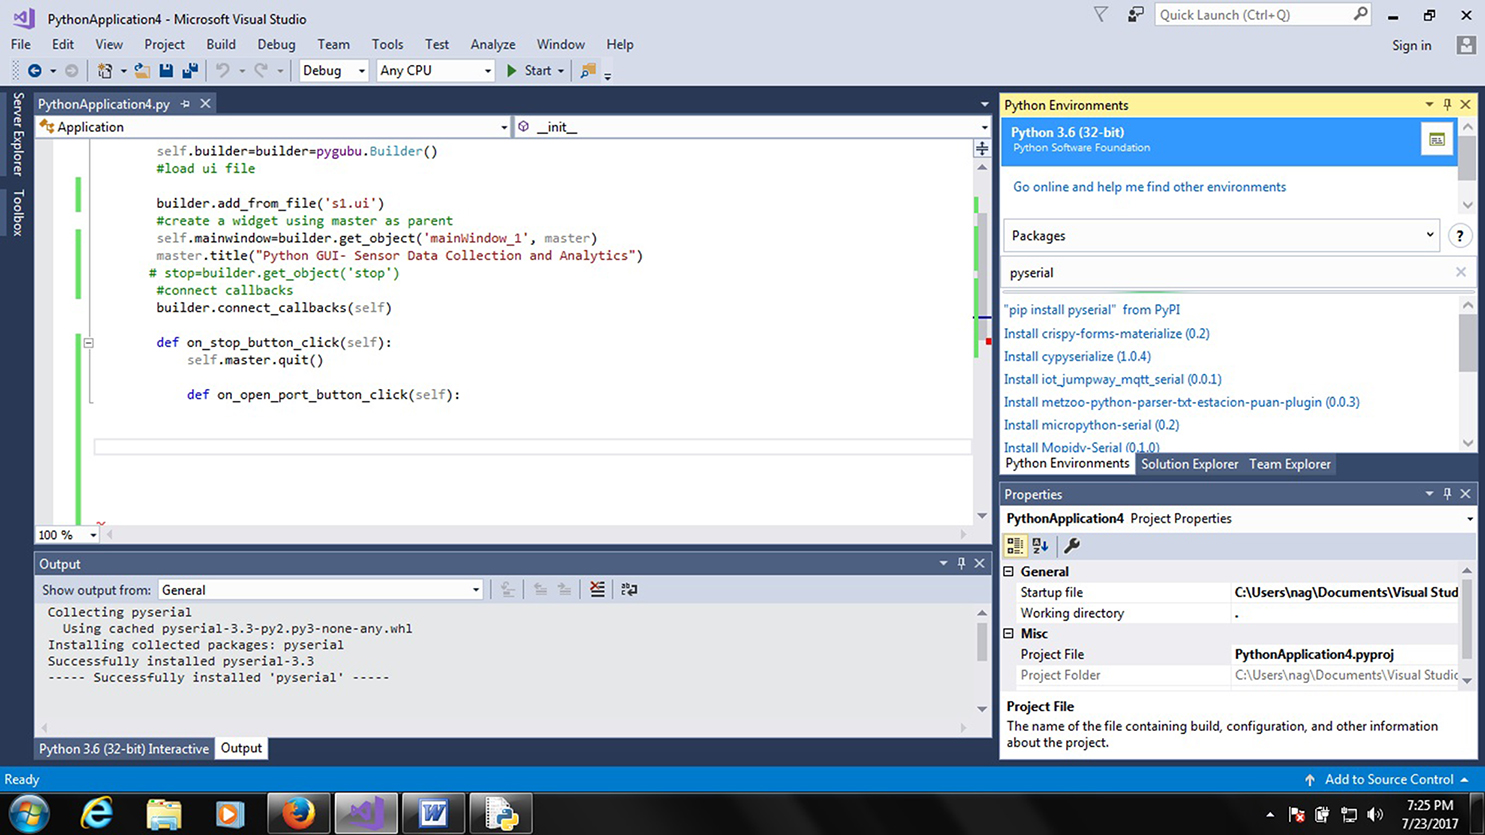The image size is (1485, 835).
Task: Click Sign in at top right
Action: (x=1411, y=45)
